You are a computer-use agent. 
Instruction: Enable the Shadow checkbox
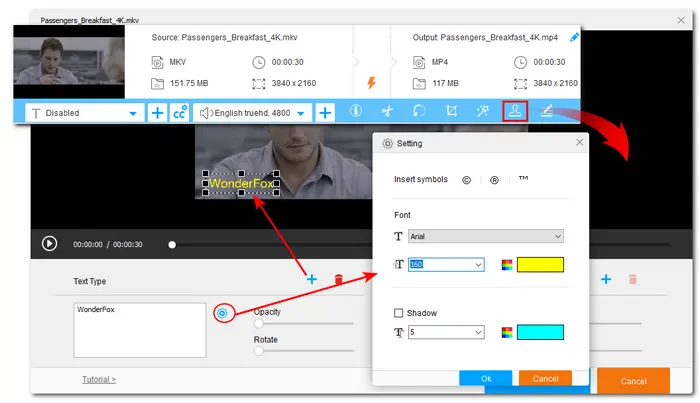point(400,313)
